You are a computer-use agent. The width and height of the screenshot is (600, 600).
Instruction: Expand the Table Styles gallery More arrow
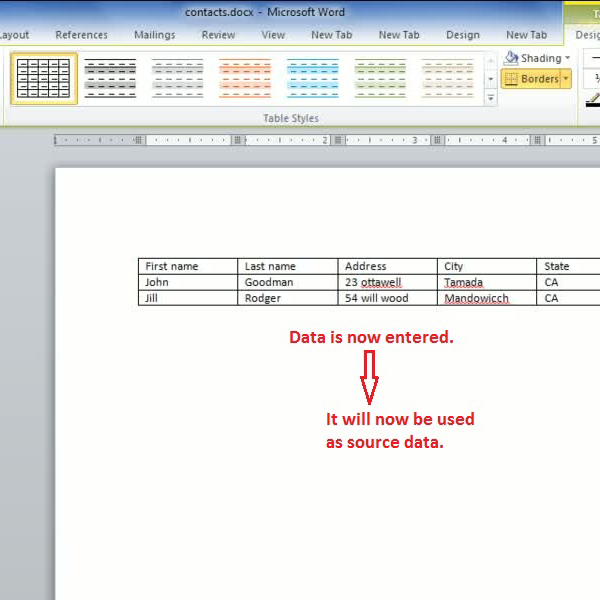(x=491, y=99)
